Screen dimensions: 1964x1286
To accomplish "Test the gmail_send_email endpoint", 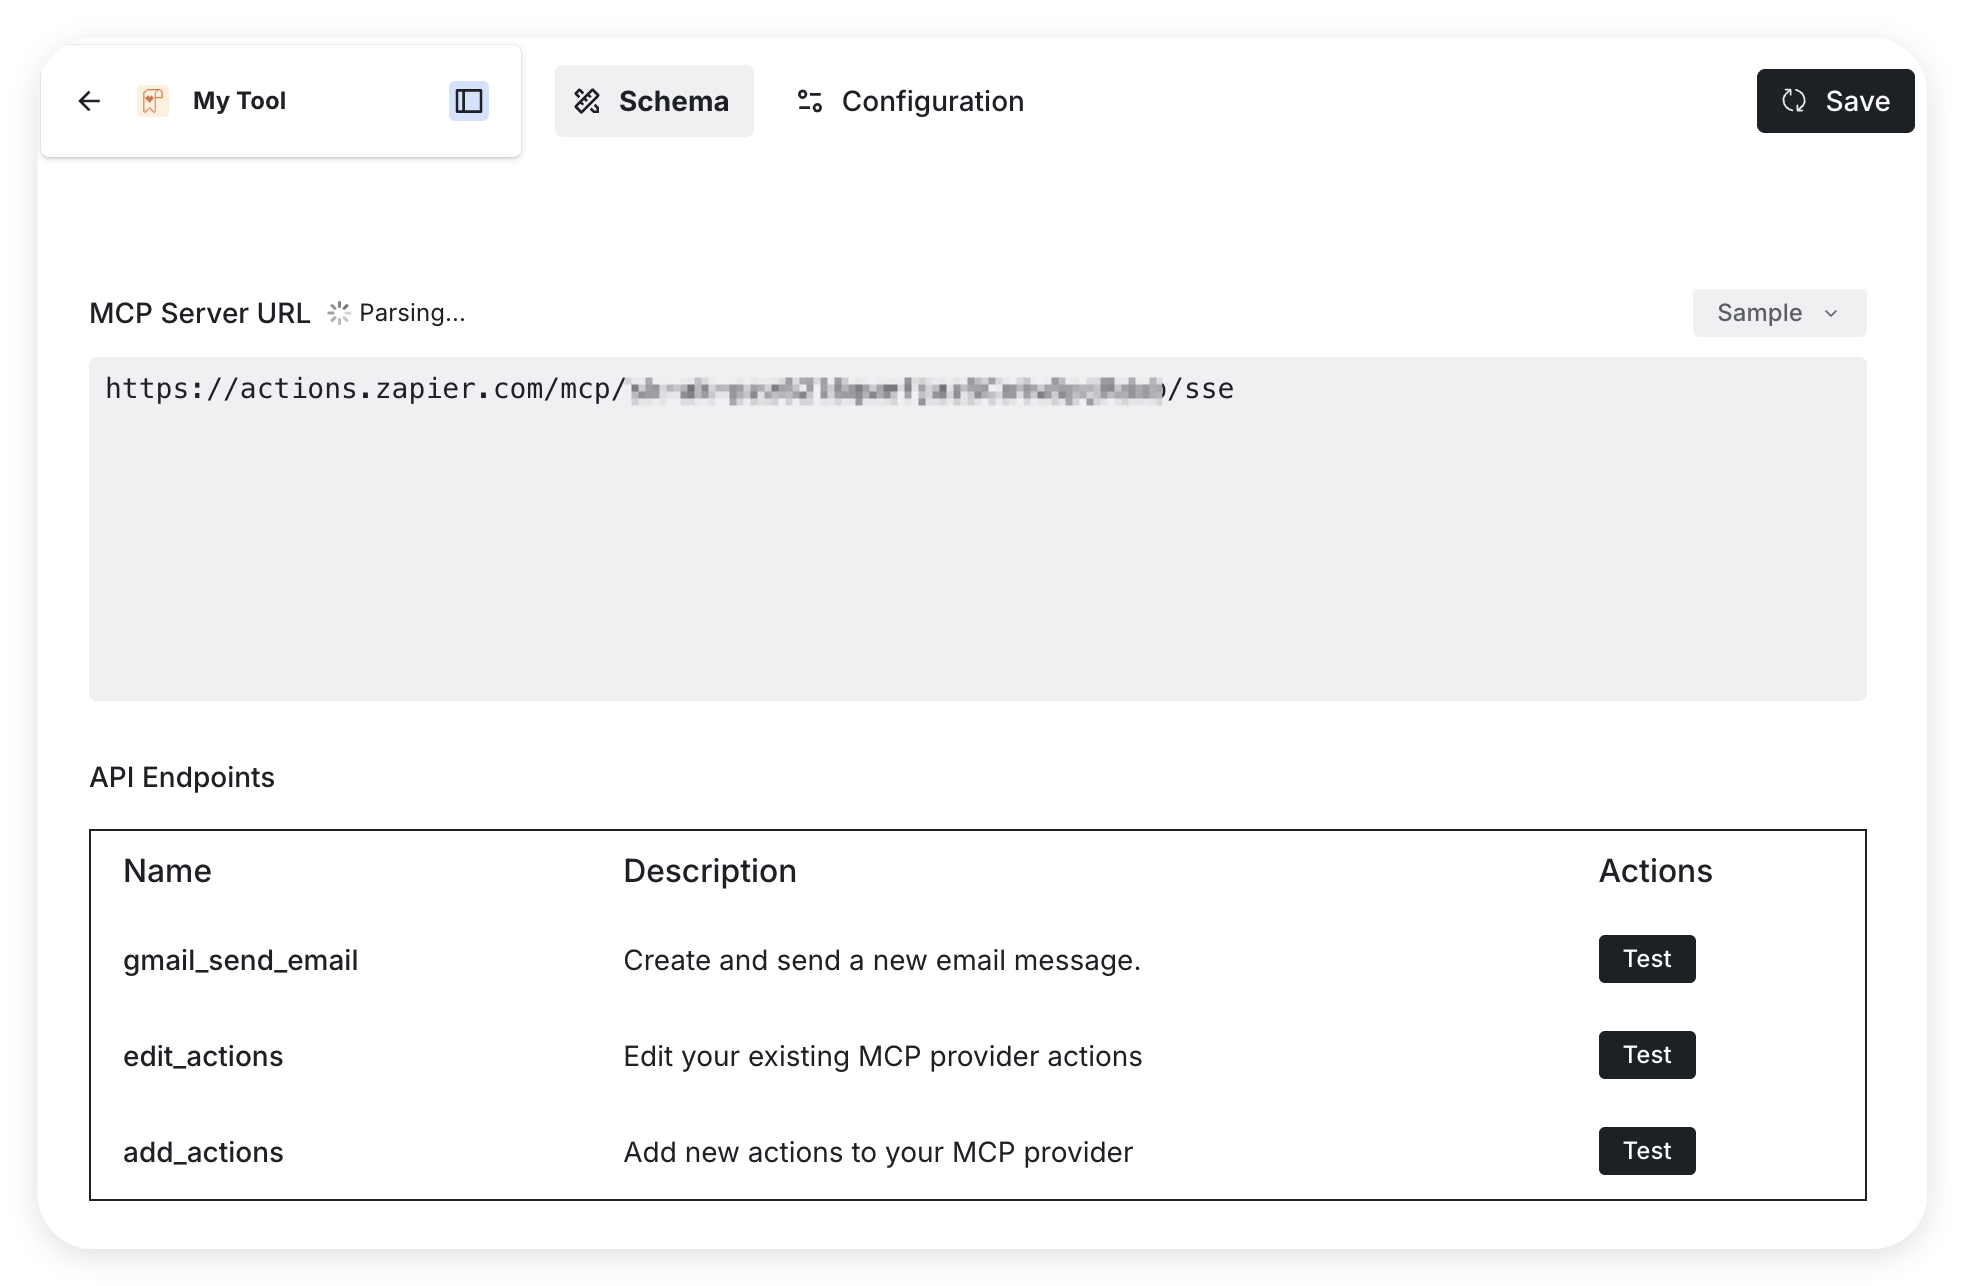I will click(1646, 959).
